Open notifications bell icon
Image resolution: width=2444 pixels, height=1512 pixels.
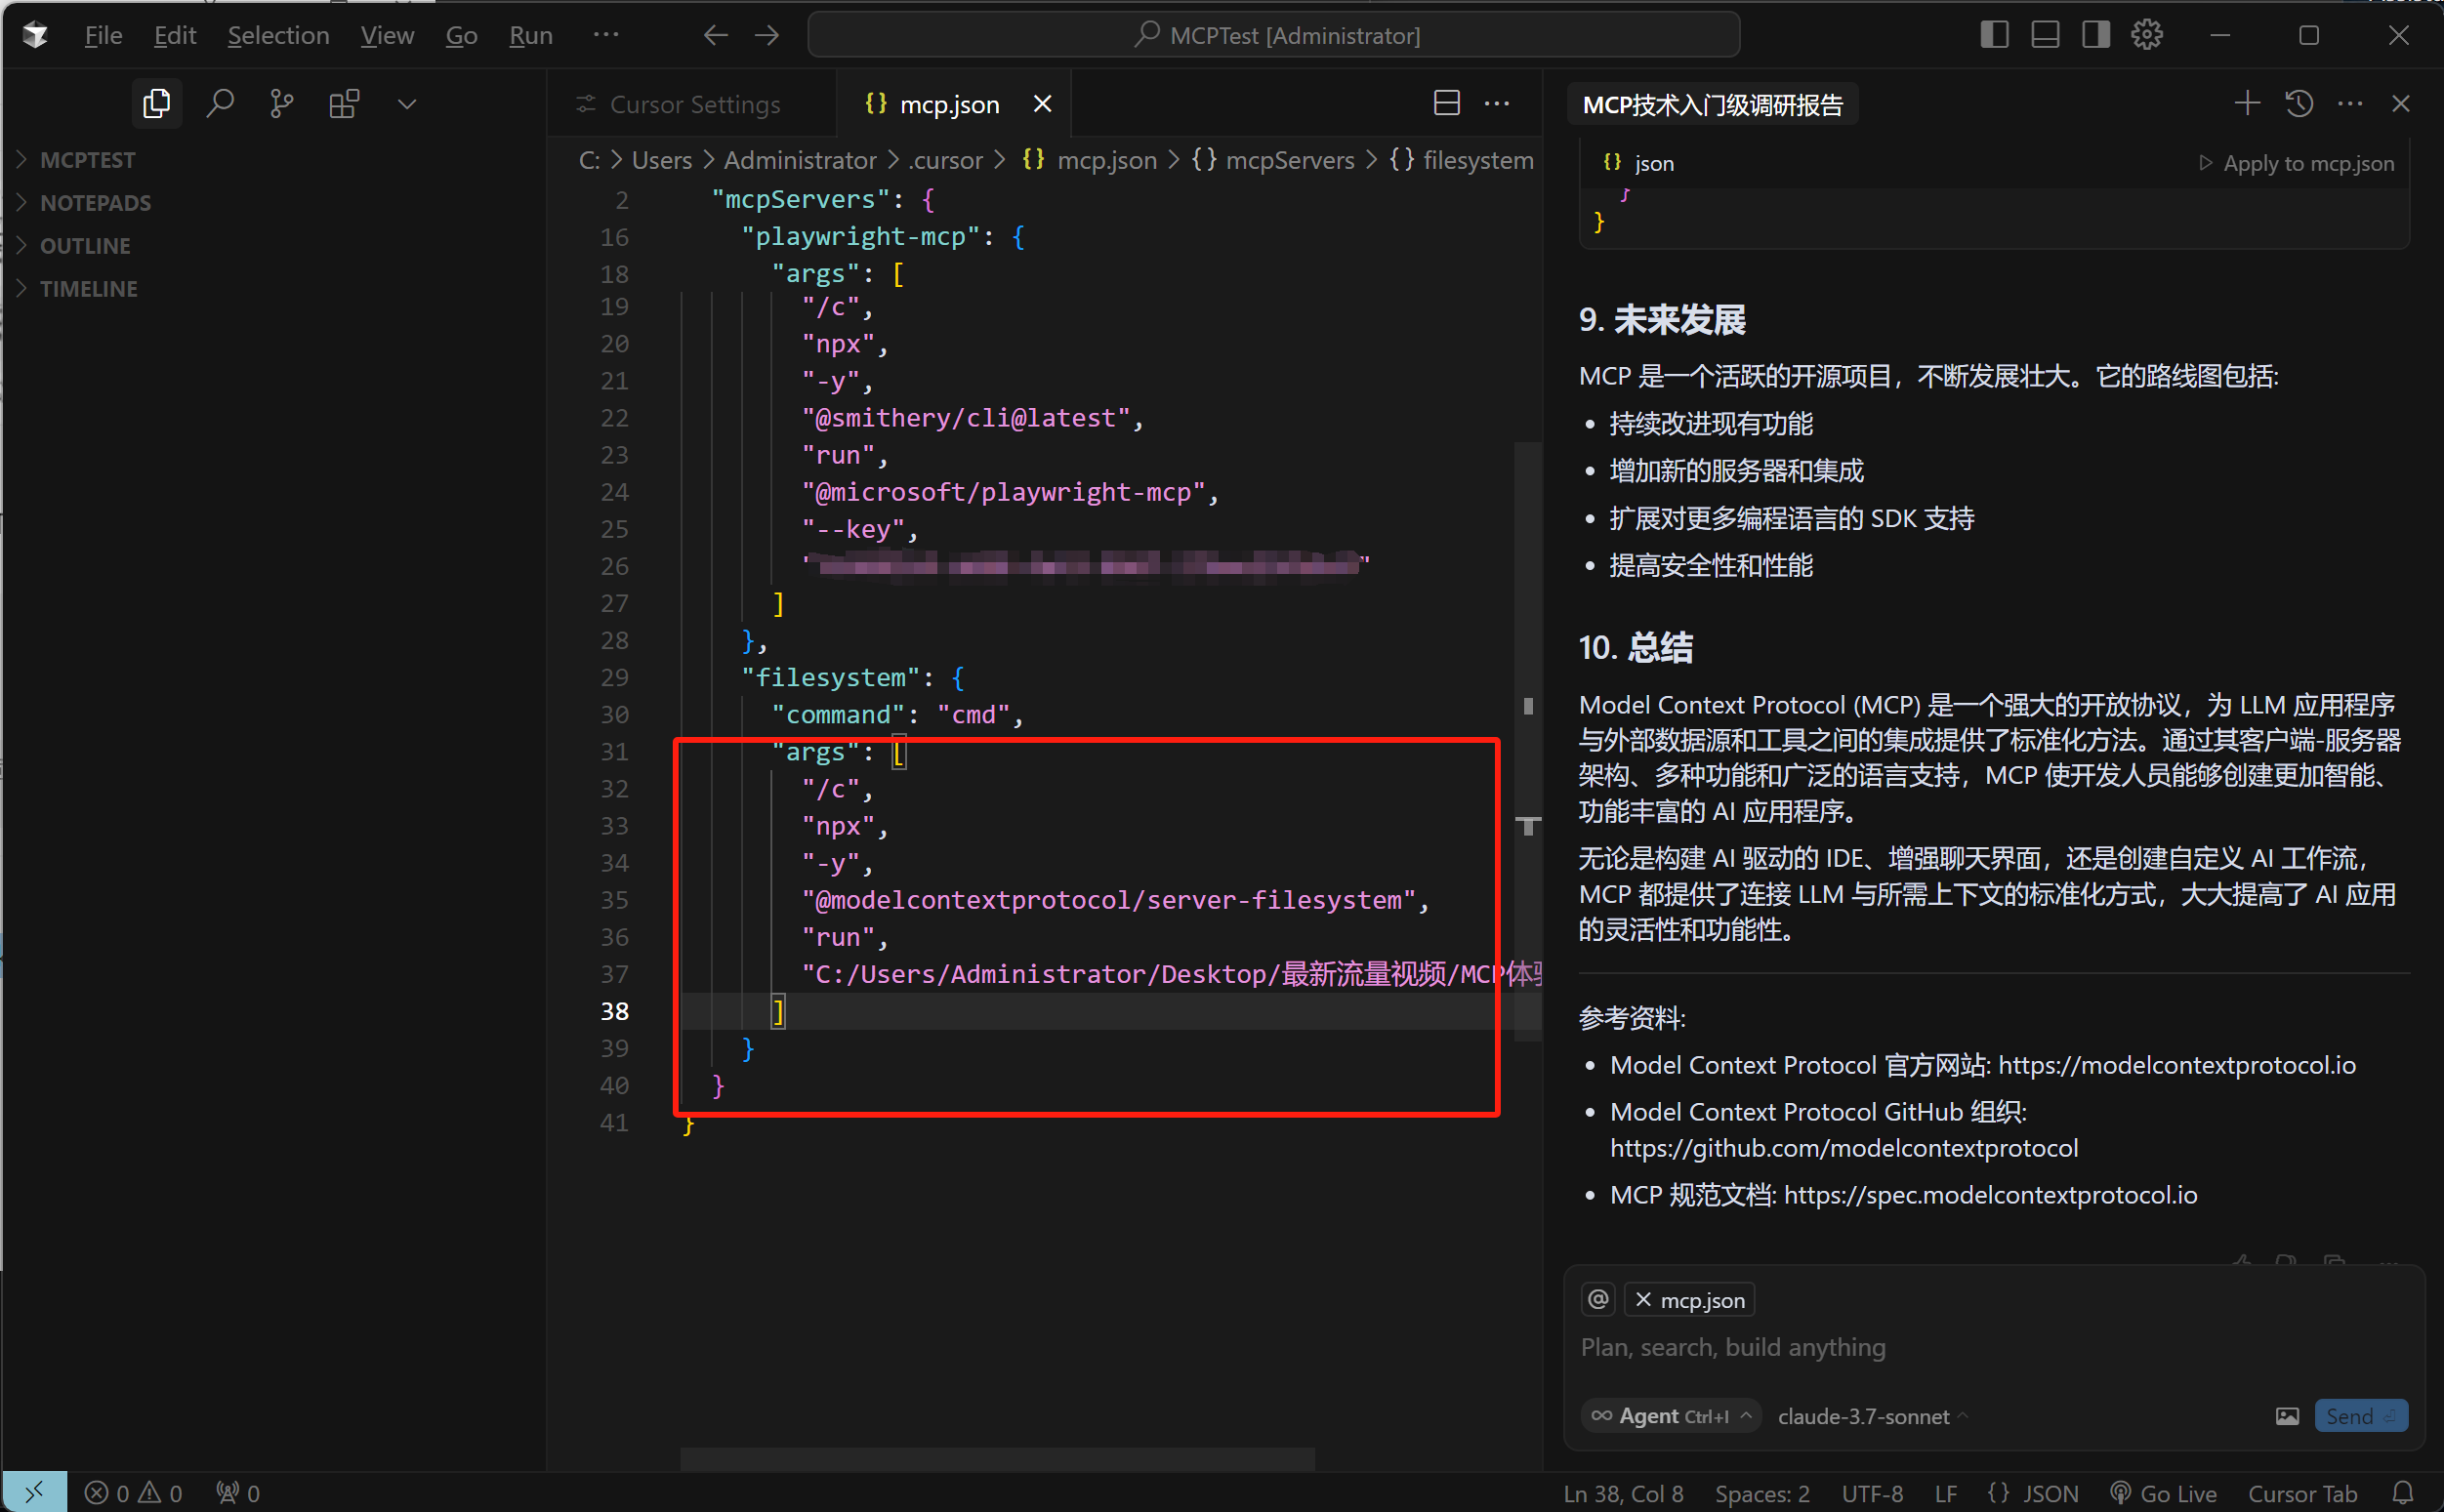pyautogui.click(x=2403, y=1493)
